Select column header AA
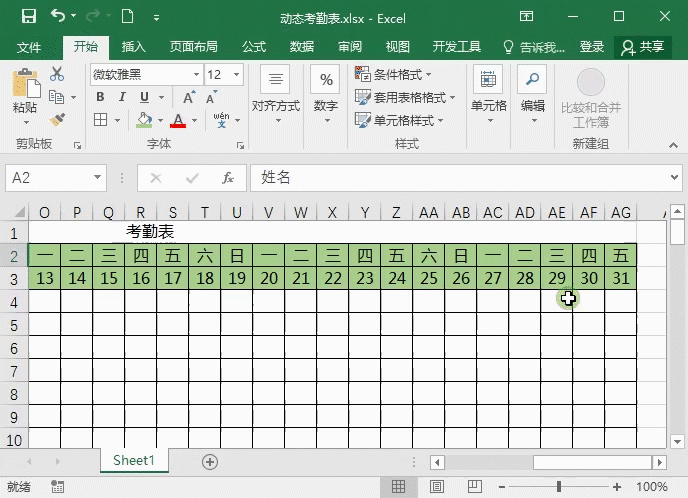This screenshot has height=498, width=688. 429,212
